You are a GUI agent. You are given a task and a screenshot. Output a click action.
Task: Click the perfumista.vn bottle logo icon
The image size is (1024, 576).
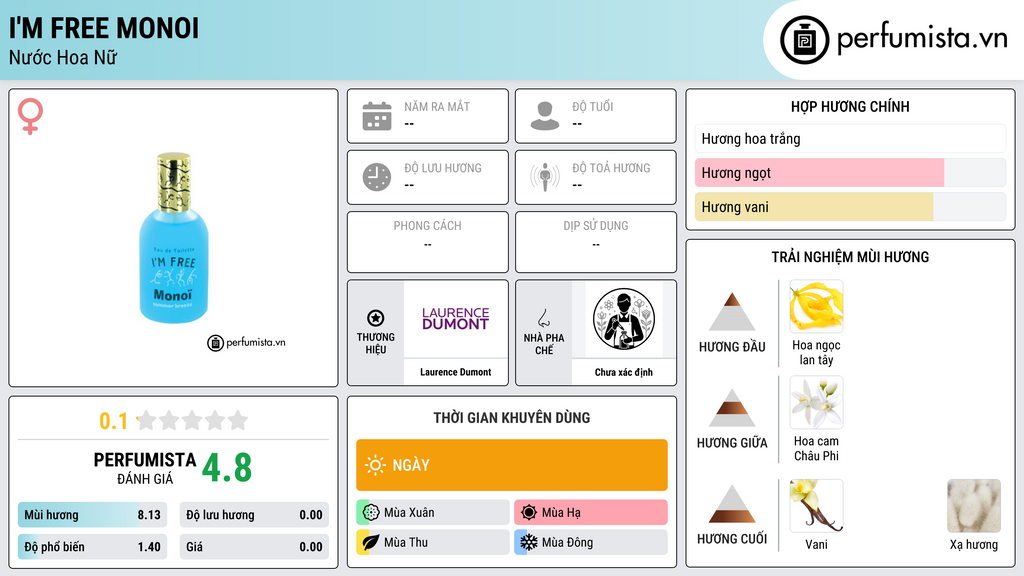(804, 40)
